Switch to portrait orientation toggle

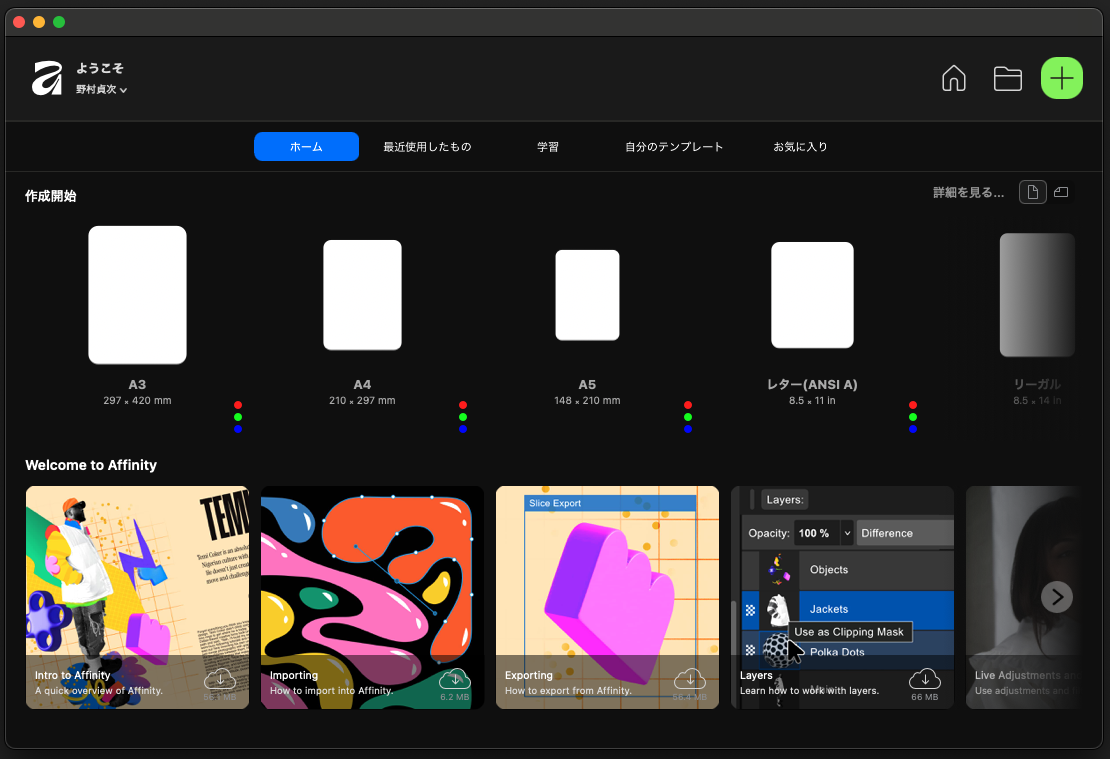point(1033,192)
